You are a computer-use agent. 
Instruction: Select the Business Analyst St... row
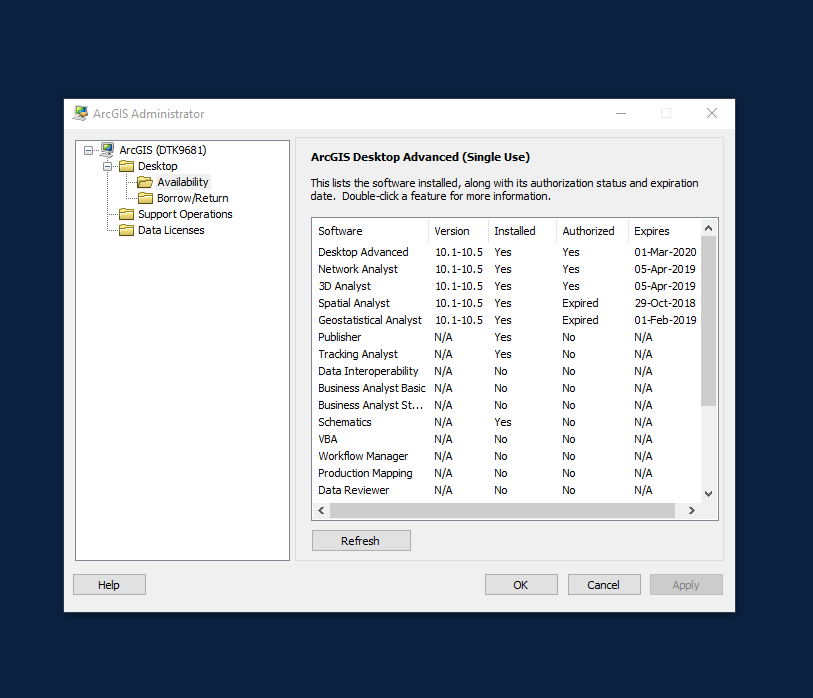(507, 405)
